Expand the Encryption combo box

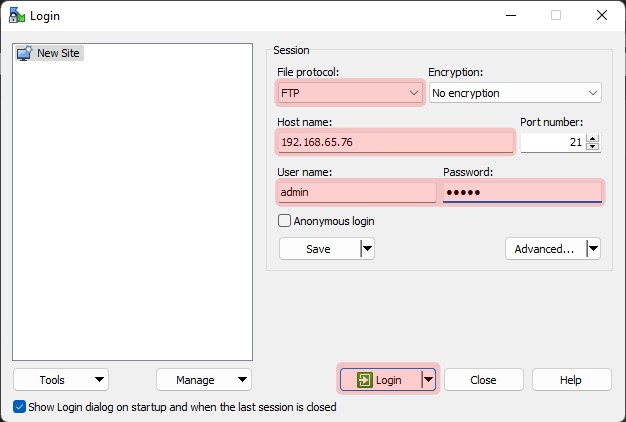[514, 93]
